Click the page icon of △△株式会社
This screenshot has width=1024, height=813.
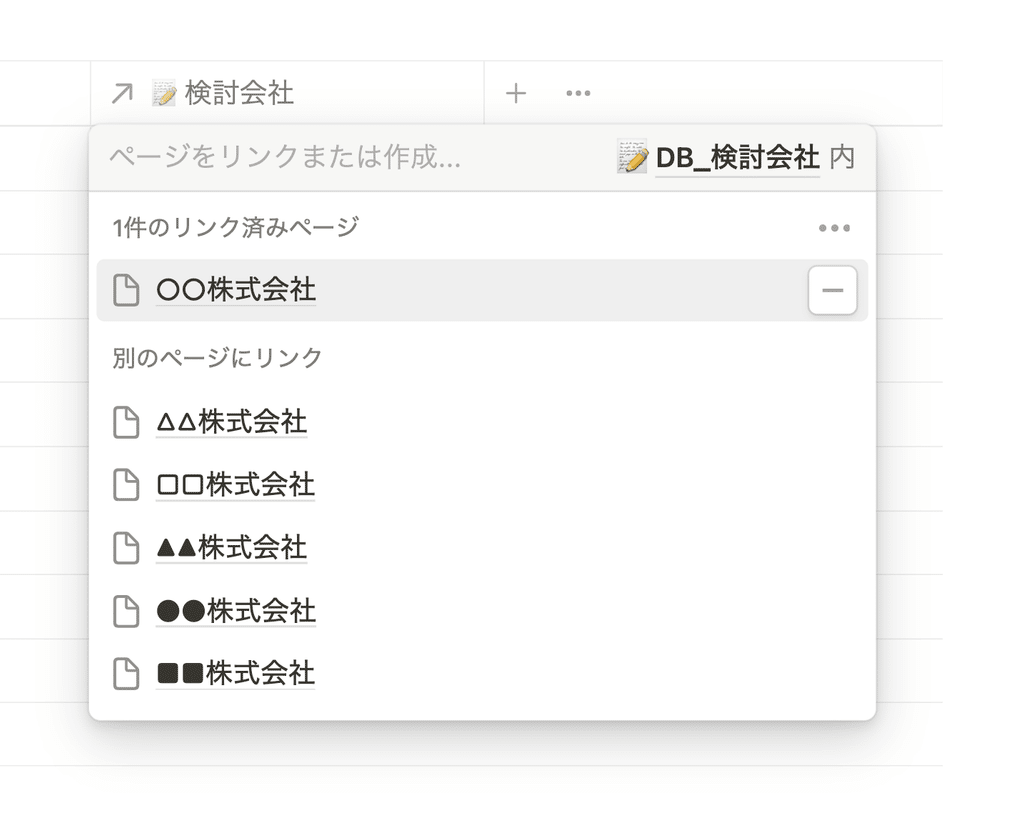tap(126, 422)
